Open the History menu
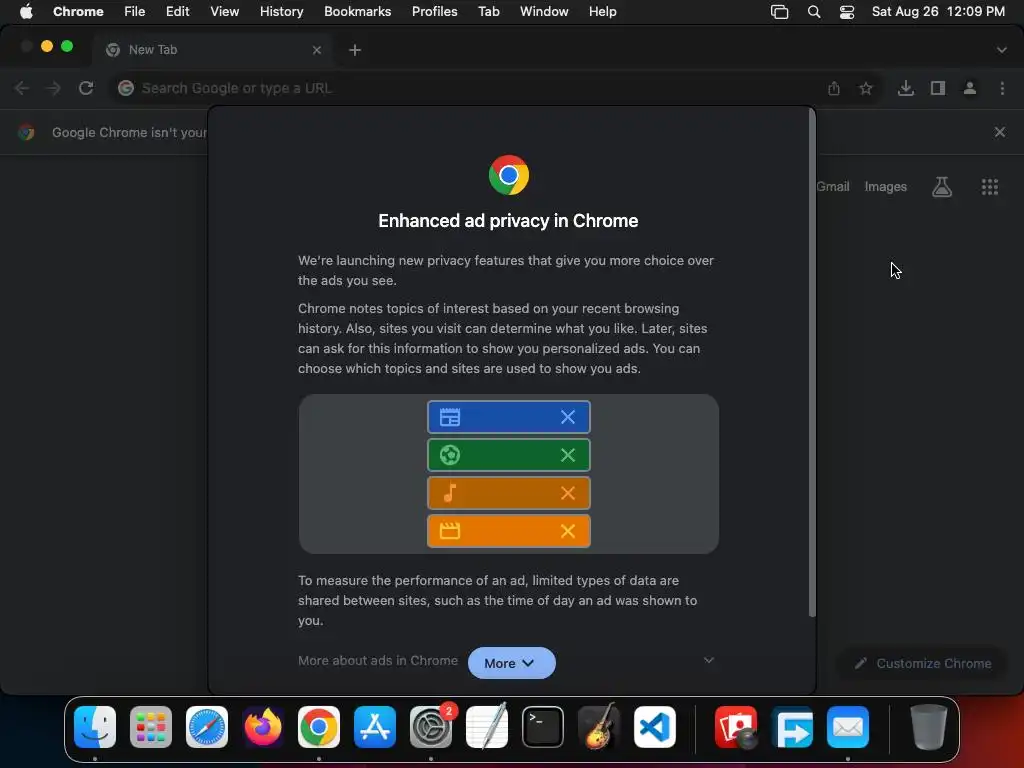 pos(281,11)
